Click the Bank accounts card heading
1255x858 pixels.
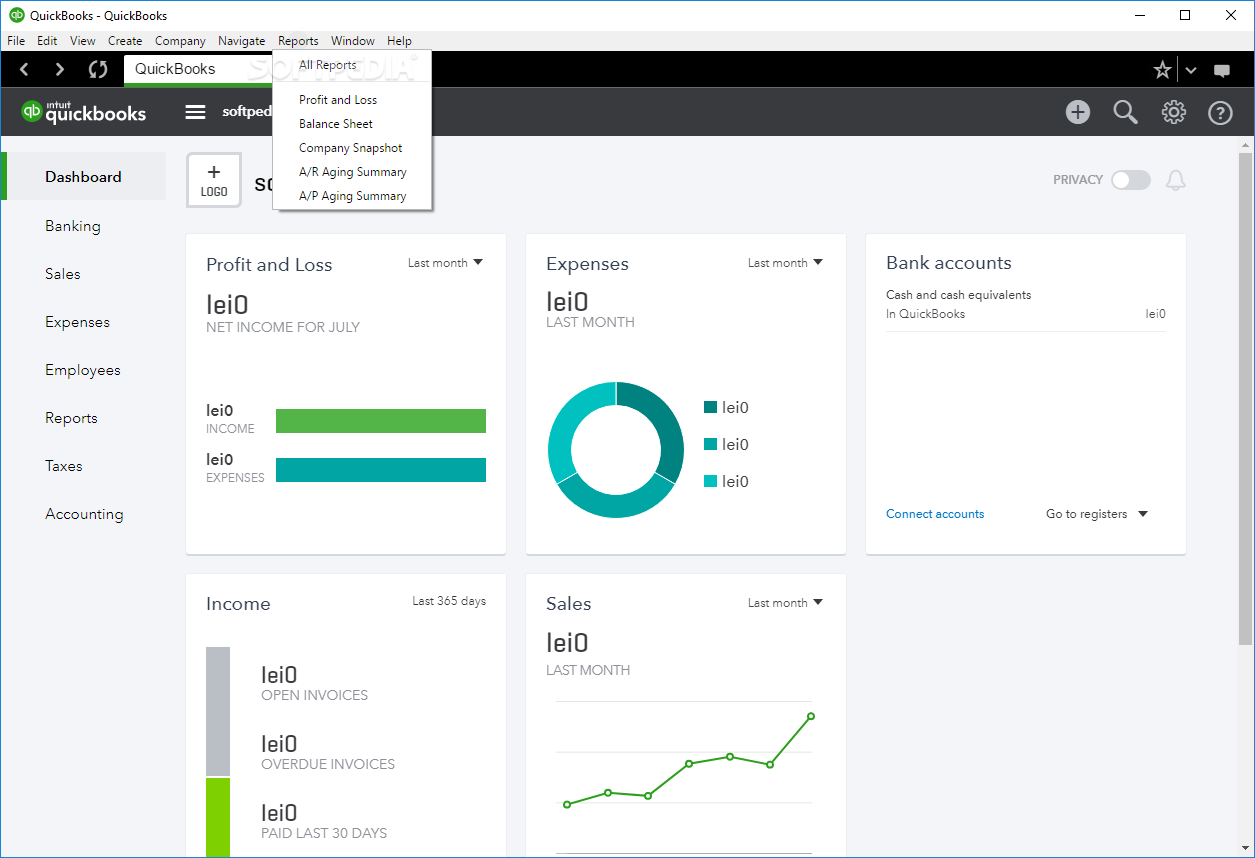click(949, 263)
